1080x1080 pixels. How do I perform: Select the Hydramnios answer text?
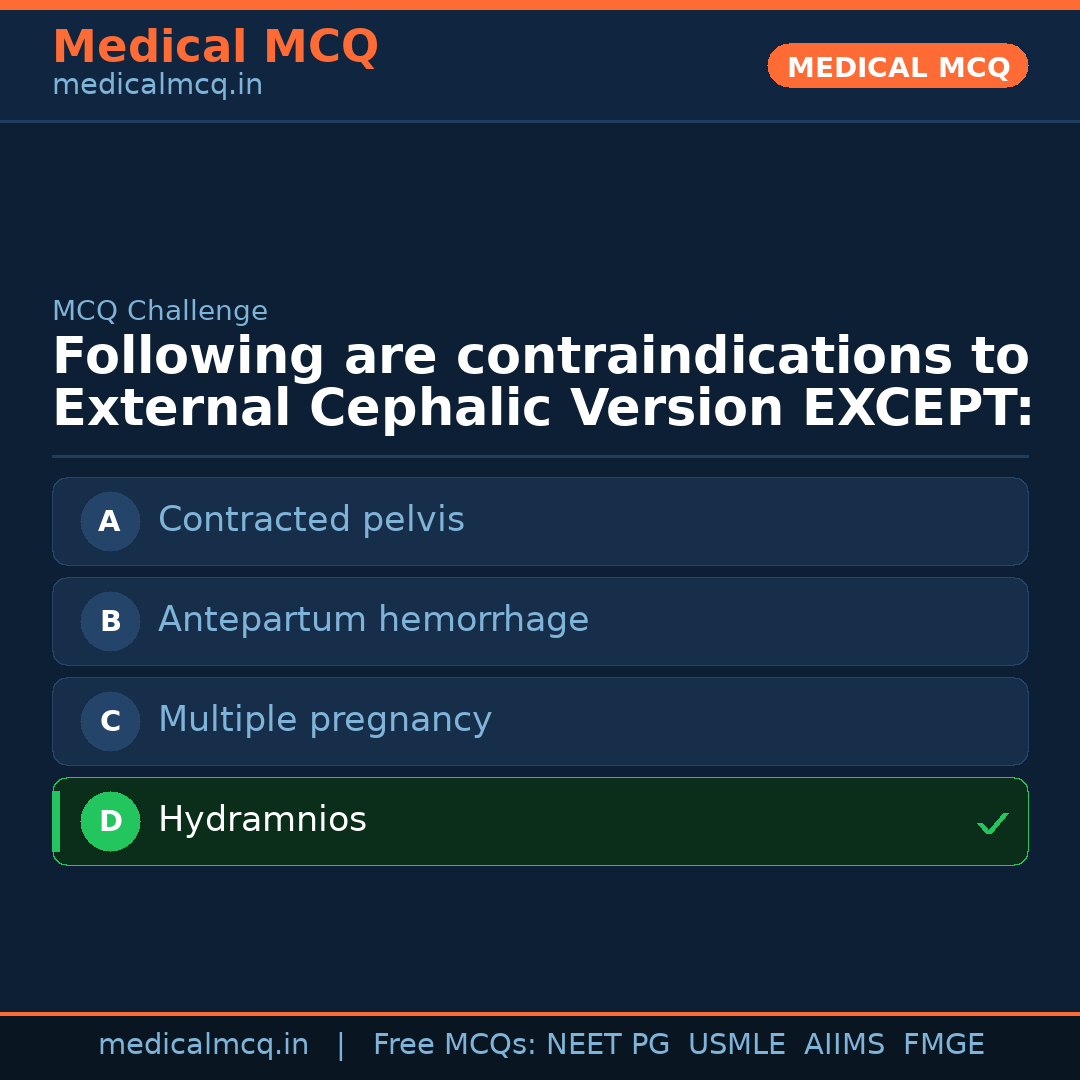pos(262,820)
